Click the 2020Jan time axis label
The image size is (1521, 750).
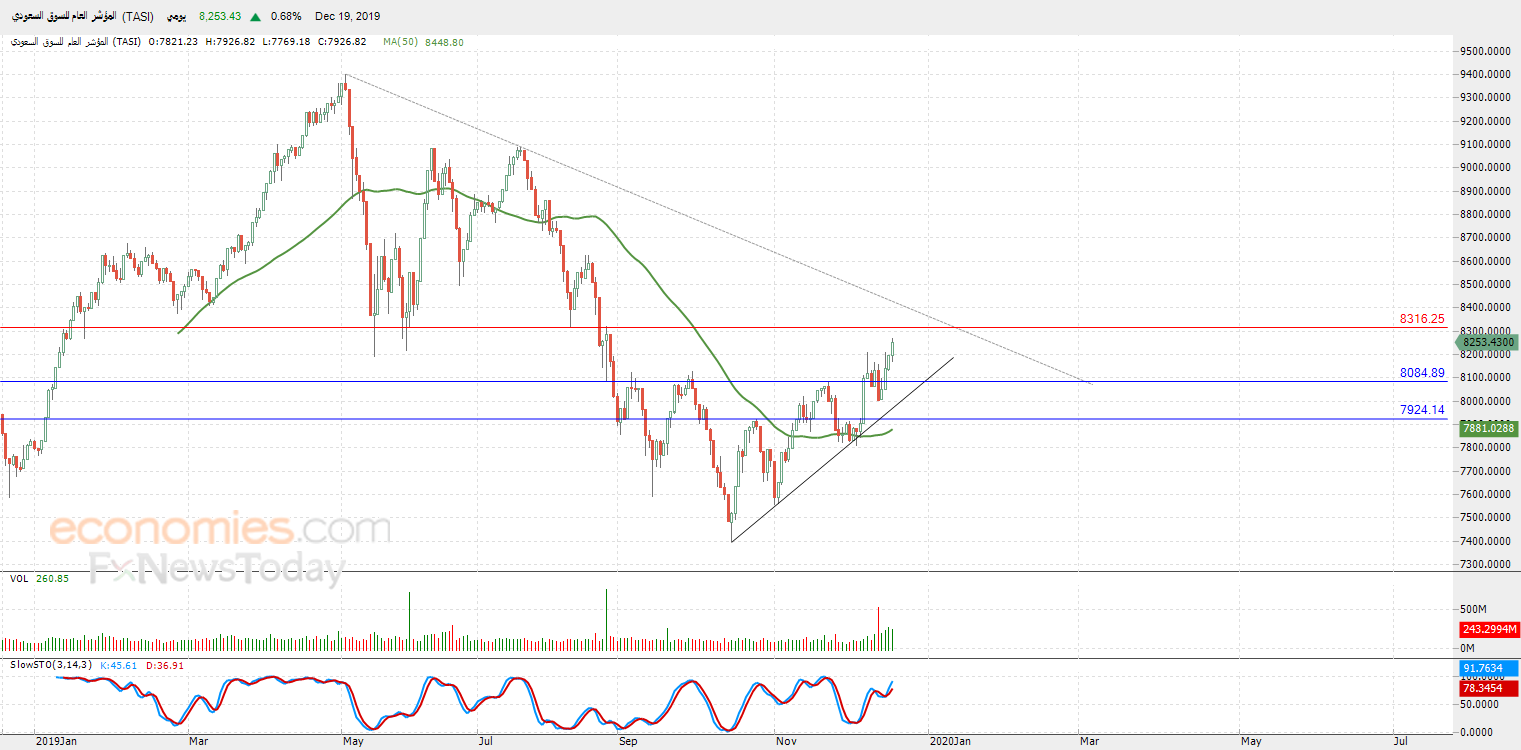pos(949,741)
